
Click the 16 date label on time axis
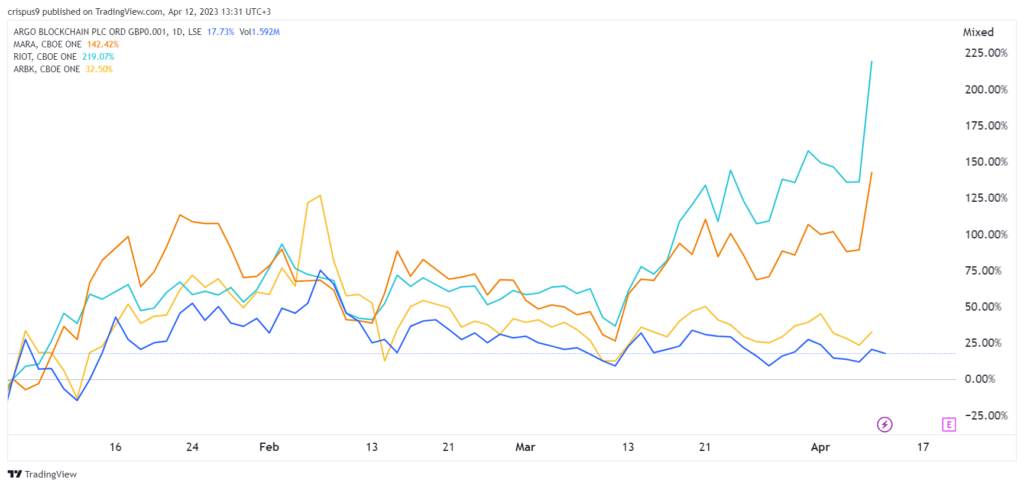116,447
